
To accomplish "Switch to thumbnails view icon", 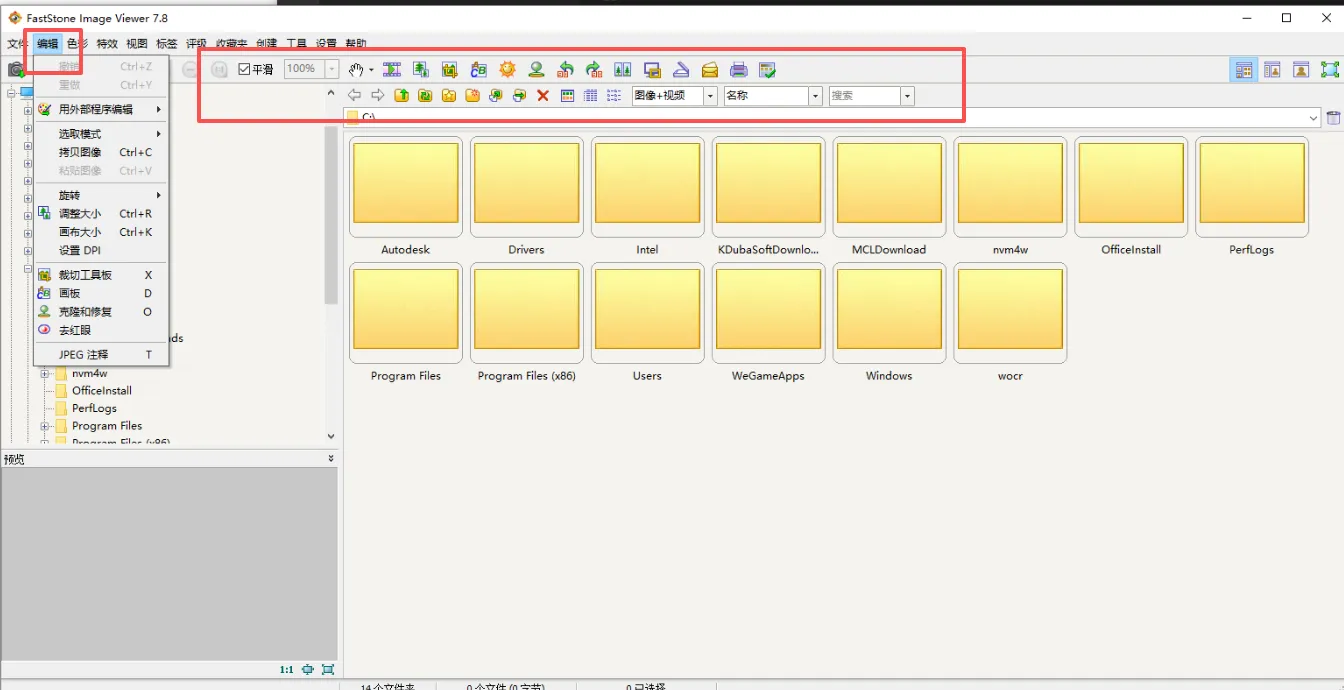I will pos(567,96).
